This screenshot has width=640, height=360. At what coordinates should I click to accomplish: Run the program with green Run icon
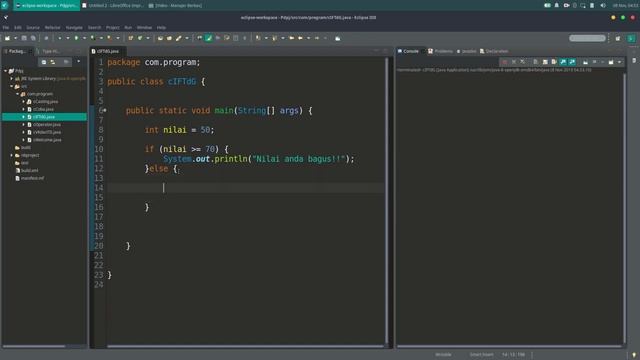pyautogui.click(x=76, y=38)
